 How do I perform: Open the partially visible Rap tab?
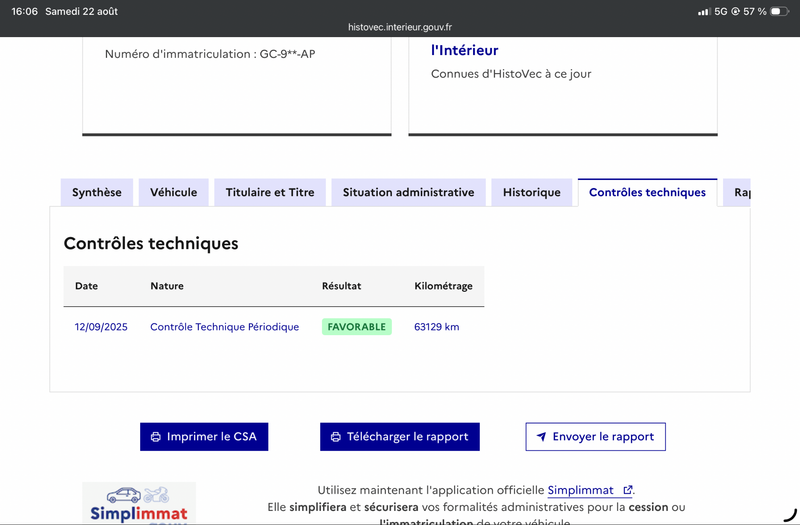737,192
